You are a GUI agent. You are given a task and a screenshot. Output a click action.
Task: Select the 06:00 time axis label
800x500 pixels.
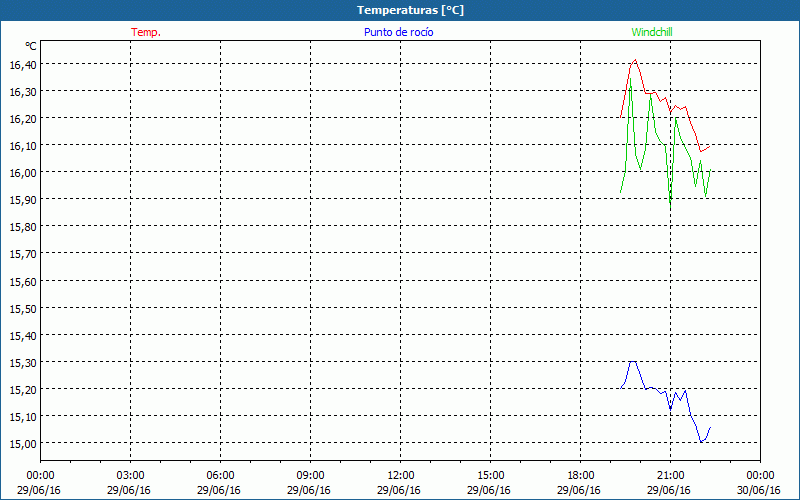tap(220, 475)
